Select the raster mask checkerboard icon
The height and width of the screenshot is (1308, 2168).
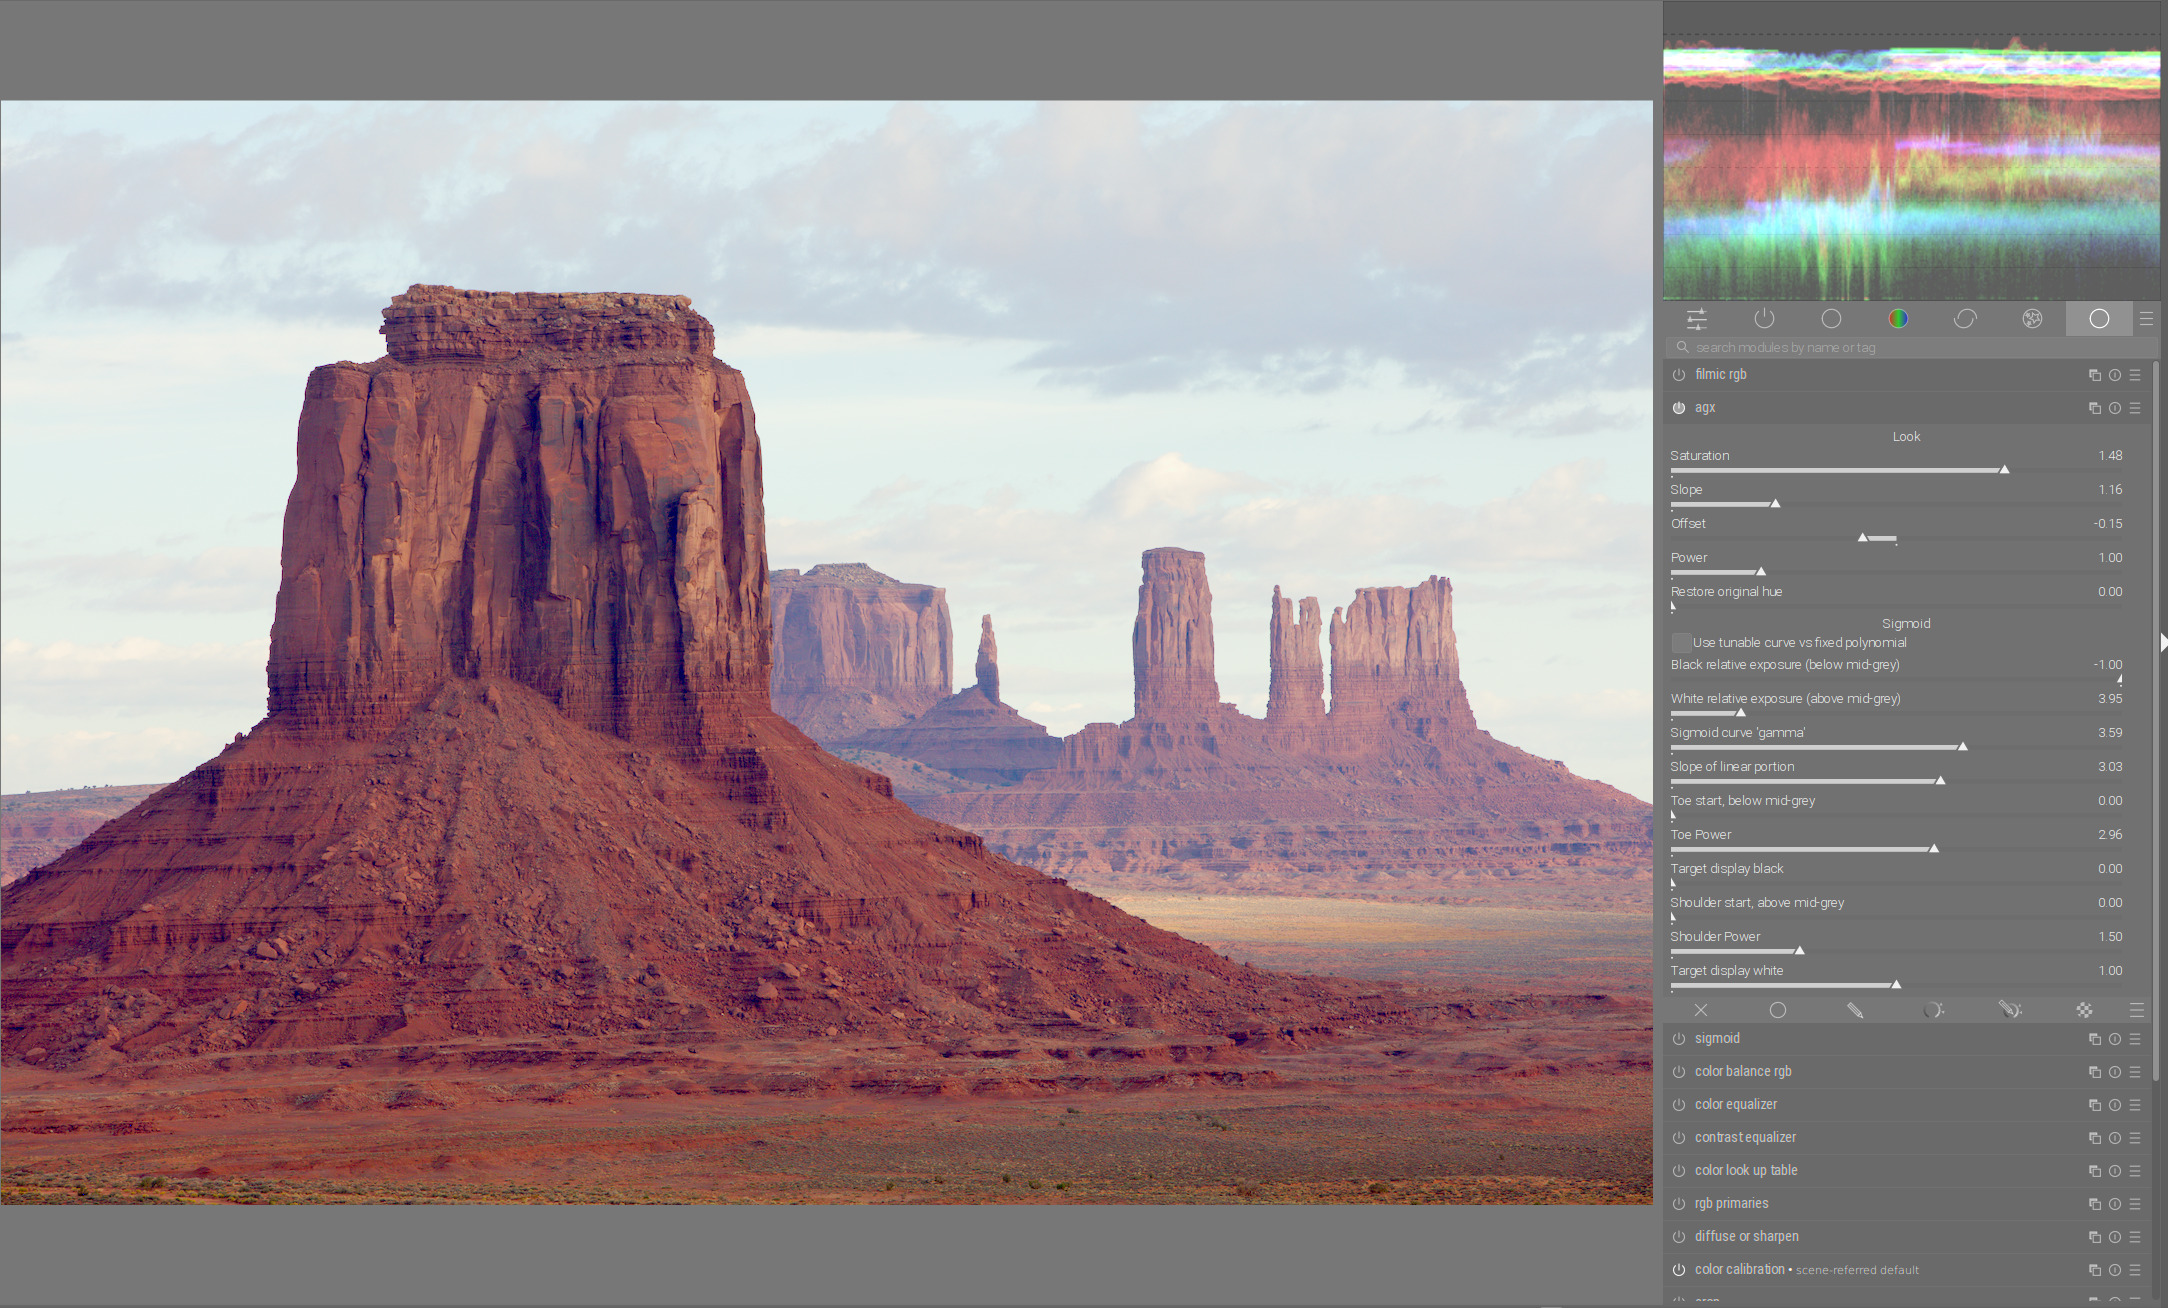point(2084,1010)
